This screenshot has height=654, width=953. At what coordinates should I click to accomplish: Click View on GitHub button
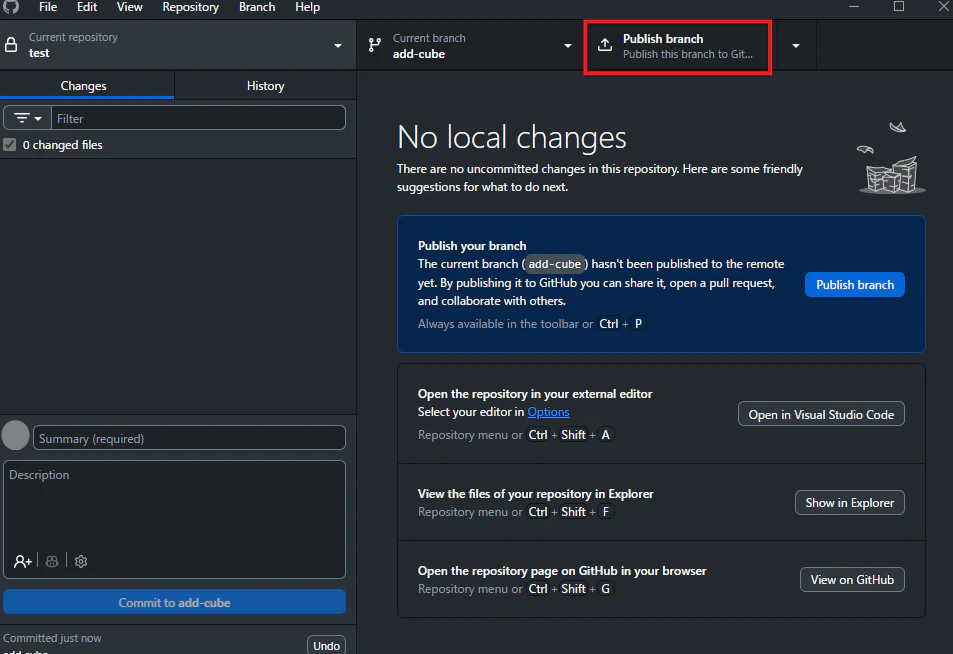(x=852, y=580)
